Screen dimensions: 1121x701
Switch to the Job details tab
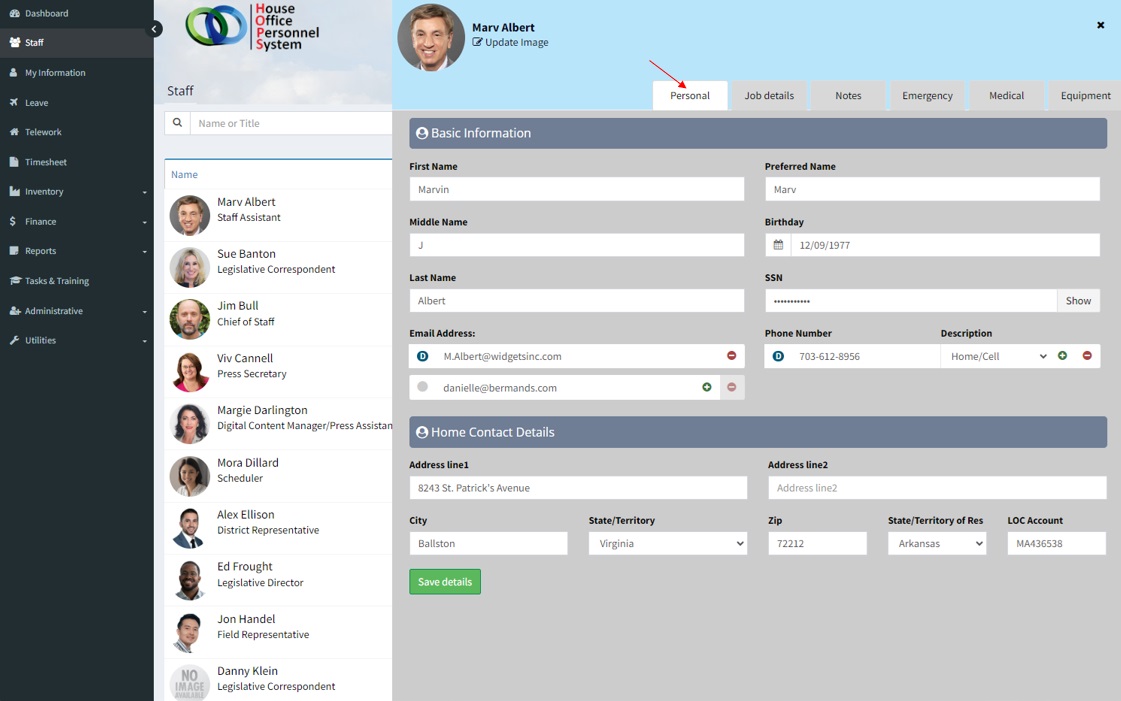(769, 96)
